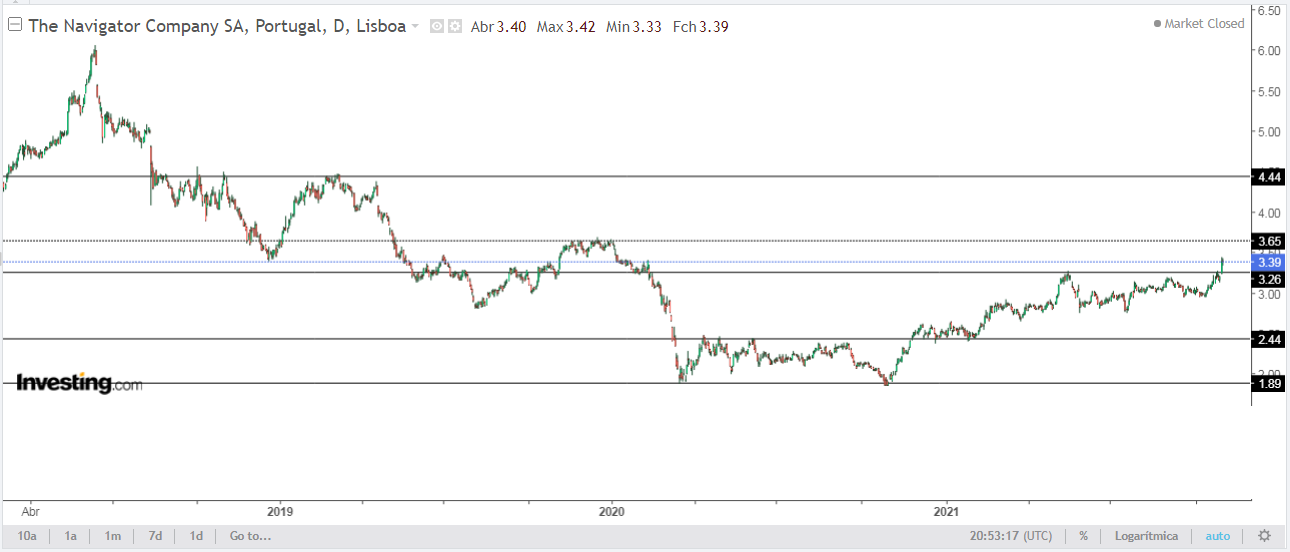This screenshot has height=552, width=1290.
Task: Click the Abr 3.40 open value
Action: 498,27
